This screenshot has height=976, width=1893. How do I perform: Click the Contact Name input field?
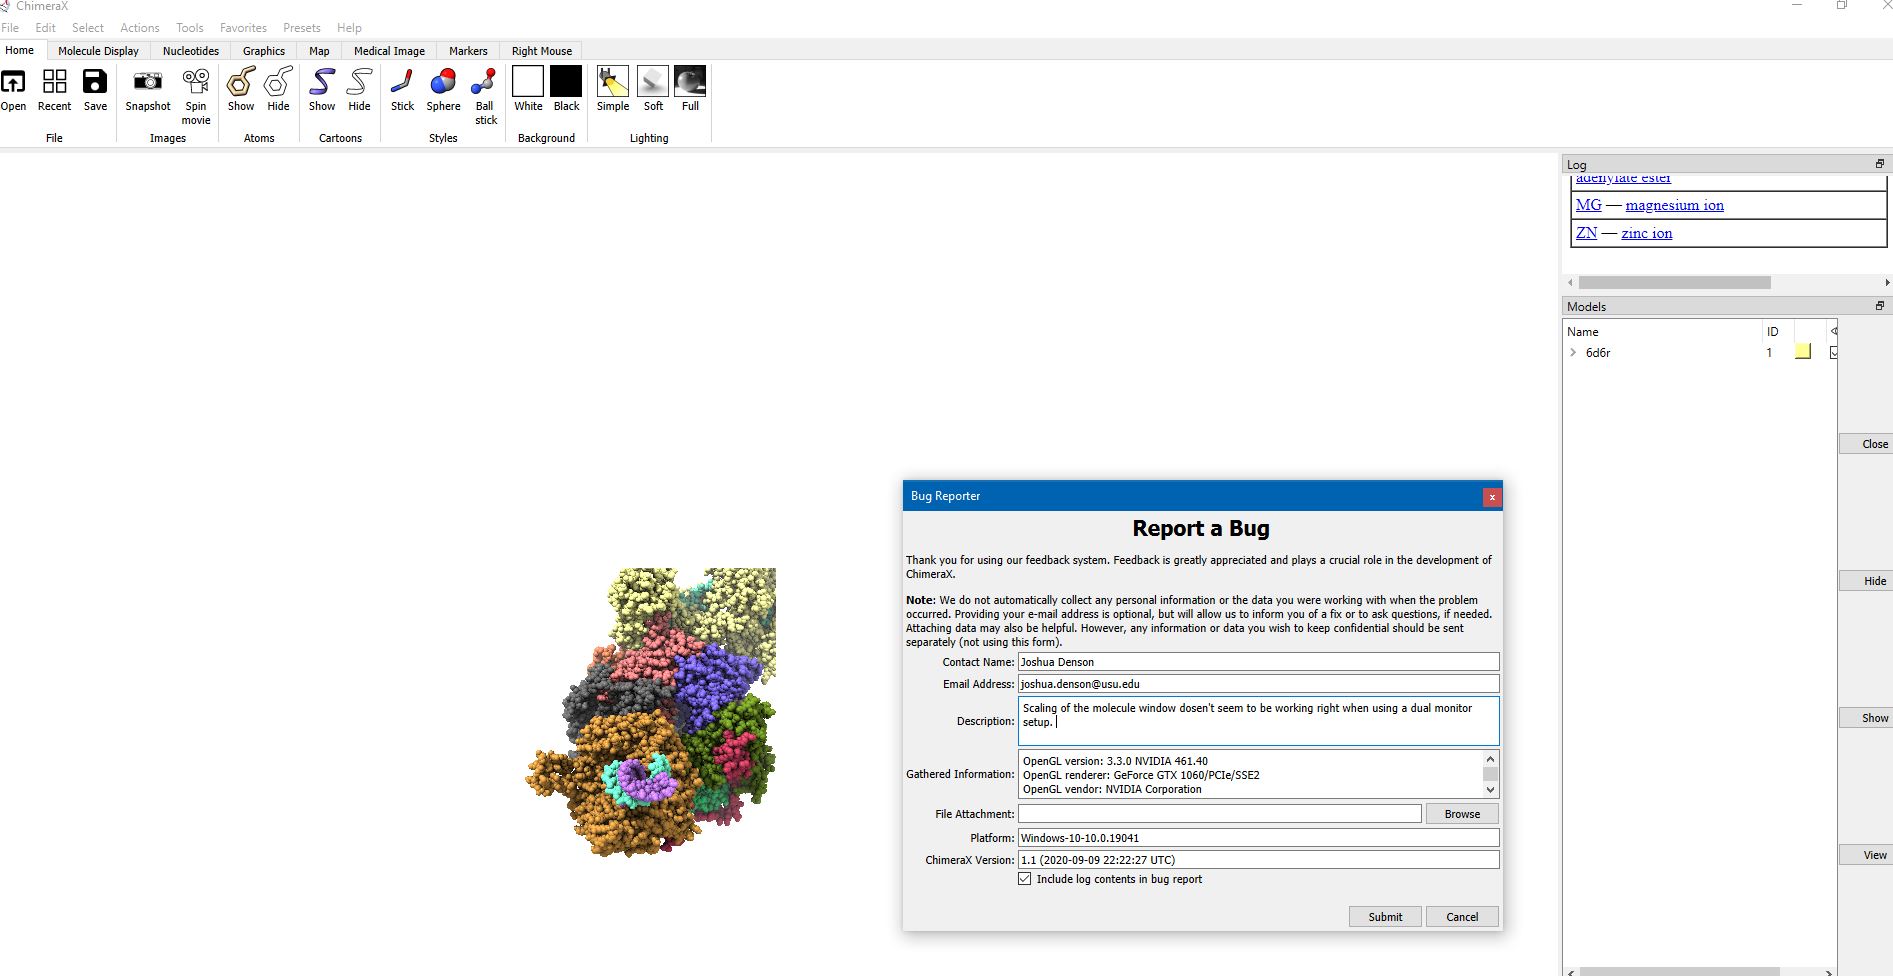pyautogui.click(x=1258, y=662)
